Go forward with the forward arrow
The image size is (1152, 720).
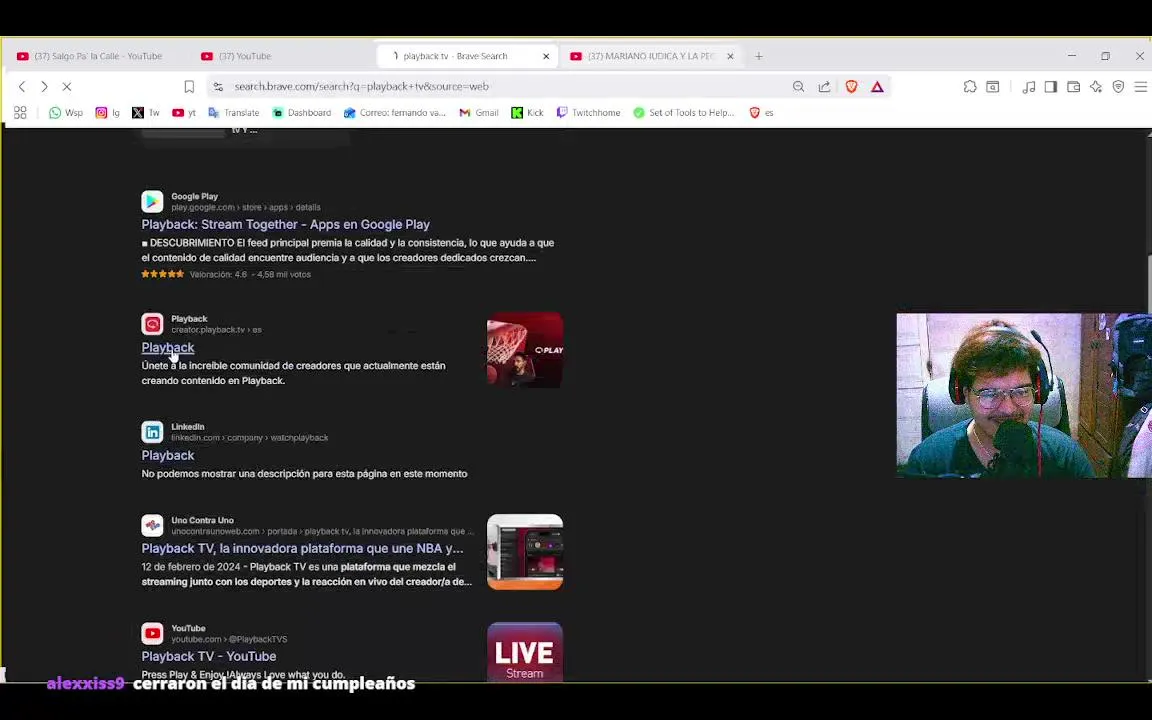click(44, 87)
